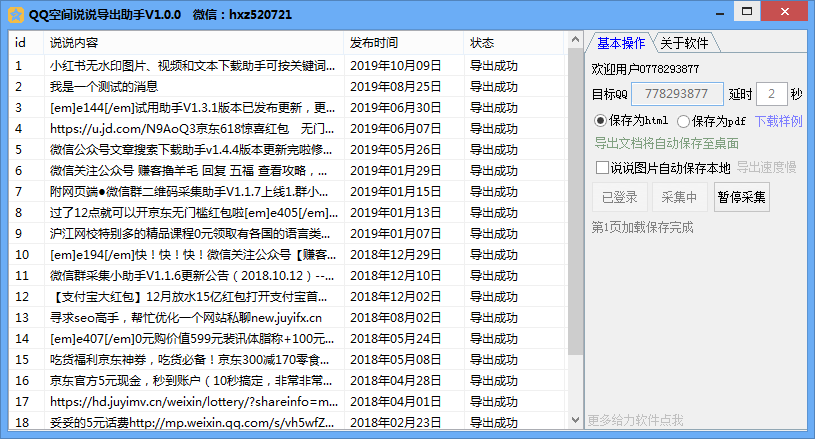
Task: Click the date 2018年02月23日
Action: [396, 422]
